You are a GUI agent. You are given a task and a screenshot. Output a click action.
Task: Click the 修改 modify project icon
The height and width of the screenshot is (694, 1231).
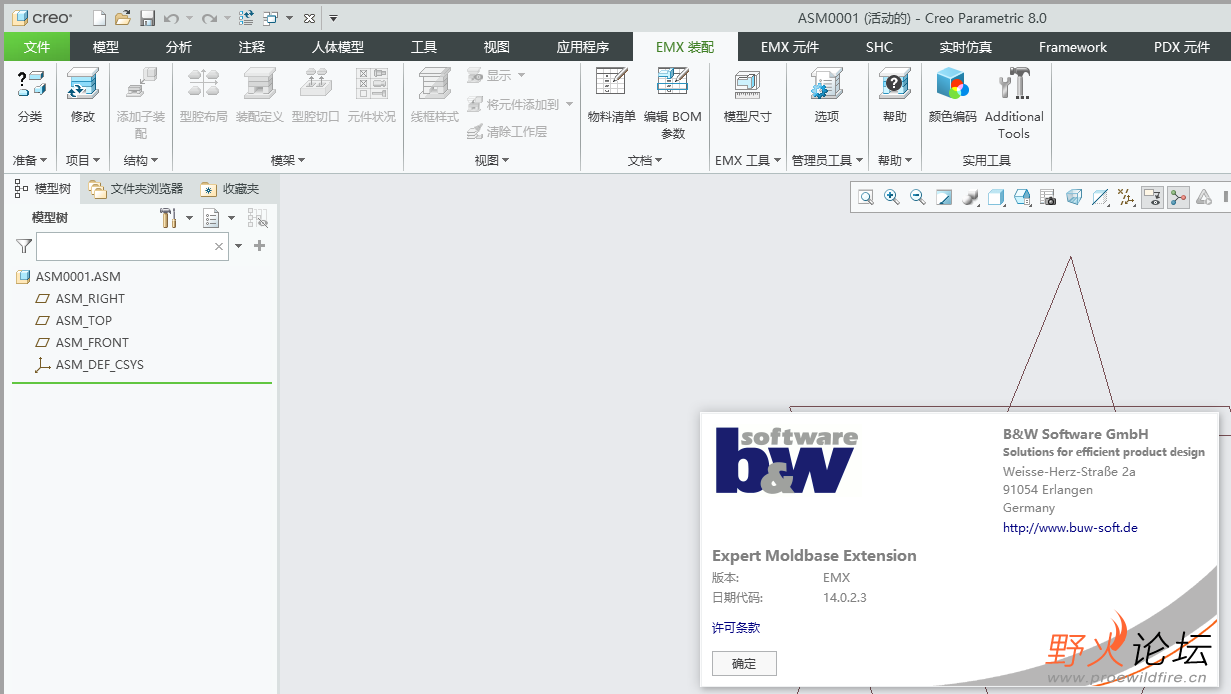pos(82,85)
